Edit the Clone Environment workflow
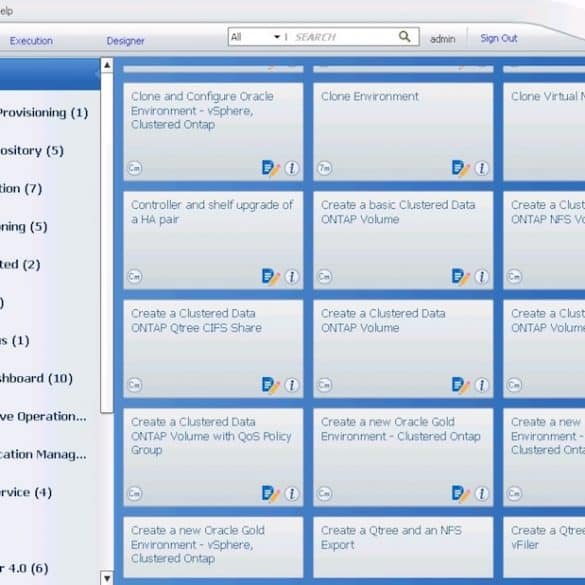Viewport: 585px width, 585px height. tap(460, 168)
